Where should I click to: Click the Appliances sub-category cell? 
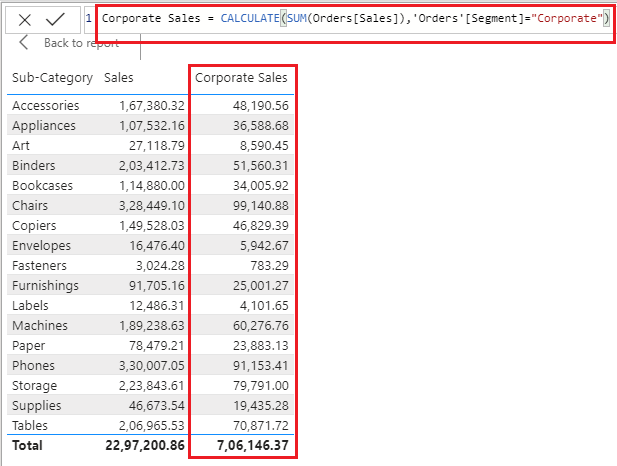pyautogui.click(x=43, y=125)
